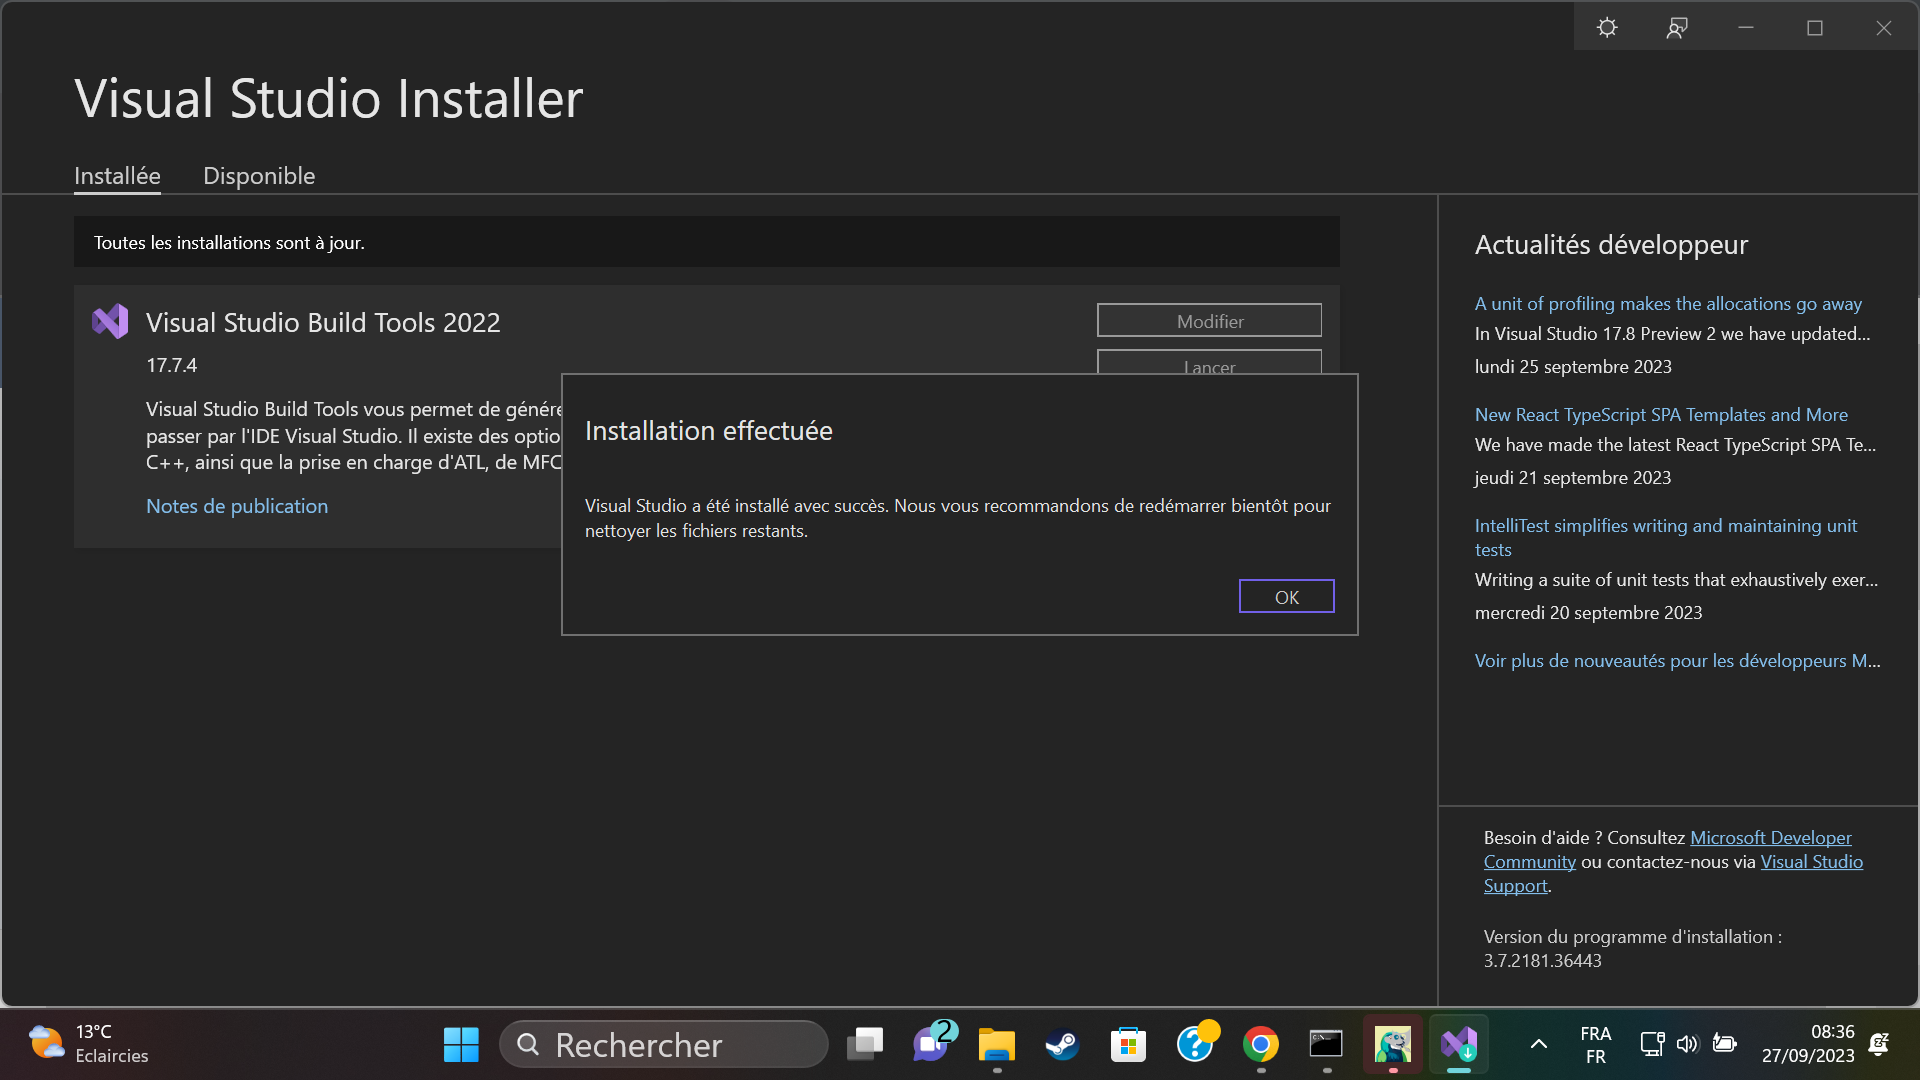Open the Teams chat taskbar icon

(x=933, y=1043)
